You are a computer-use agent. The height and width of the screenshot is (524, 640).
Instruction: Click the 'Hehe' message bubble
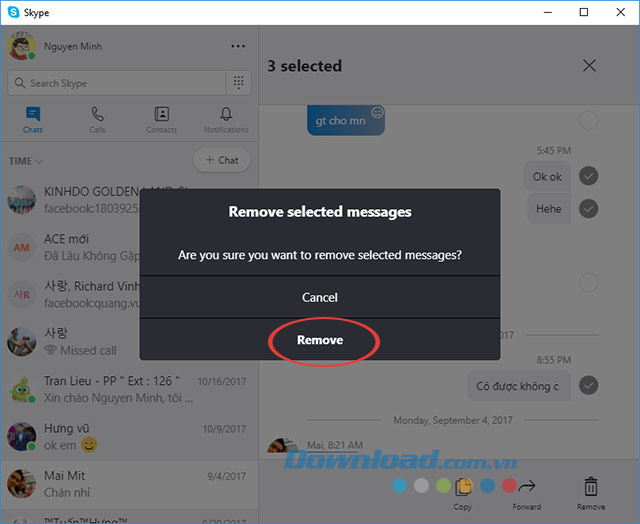tap(549, 209)
